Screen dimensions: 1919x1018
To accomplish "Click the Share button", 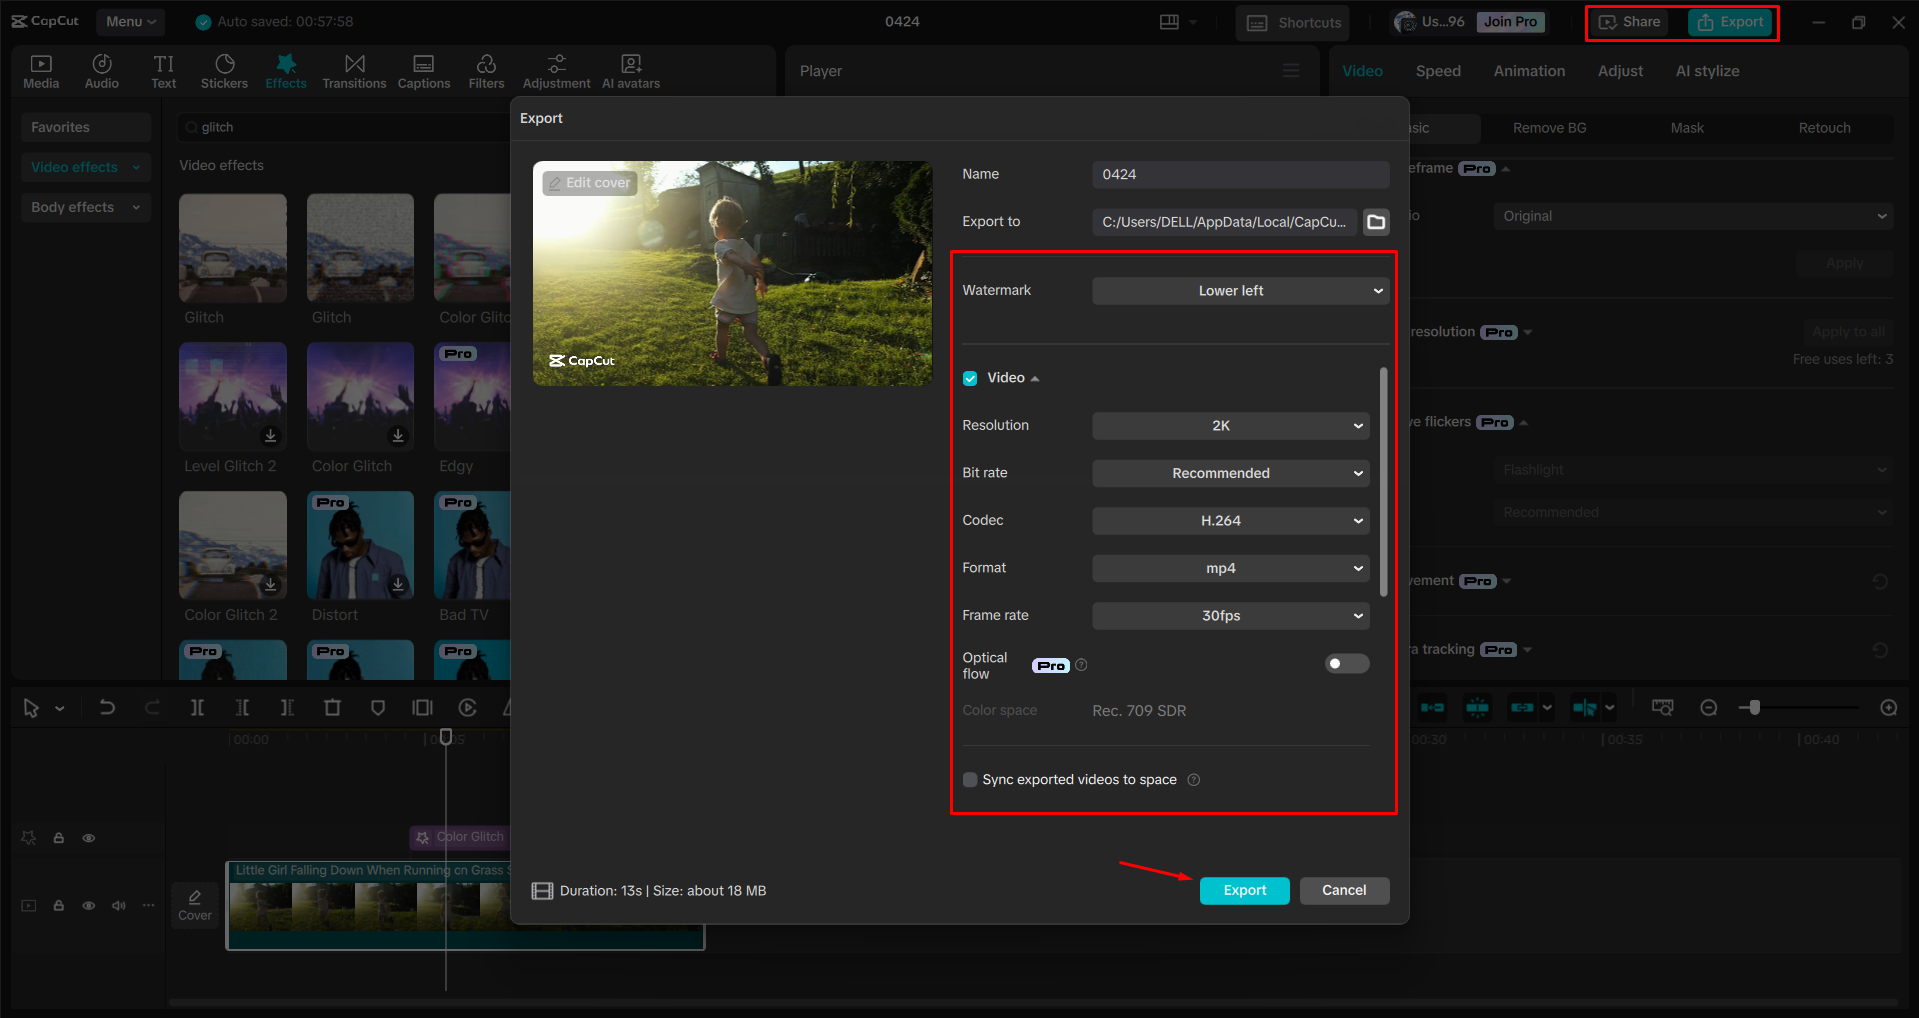I will pyautogui.click(x=1629, y=22).
